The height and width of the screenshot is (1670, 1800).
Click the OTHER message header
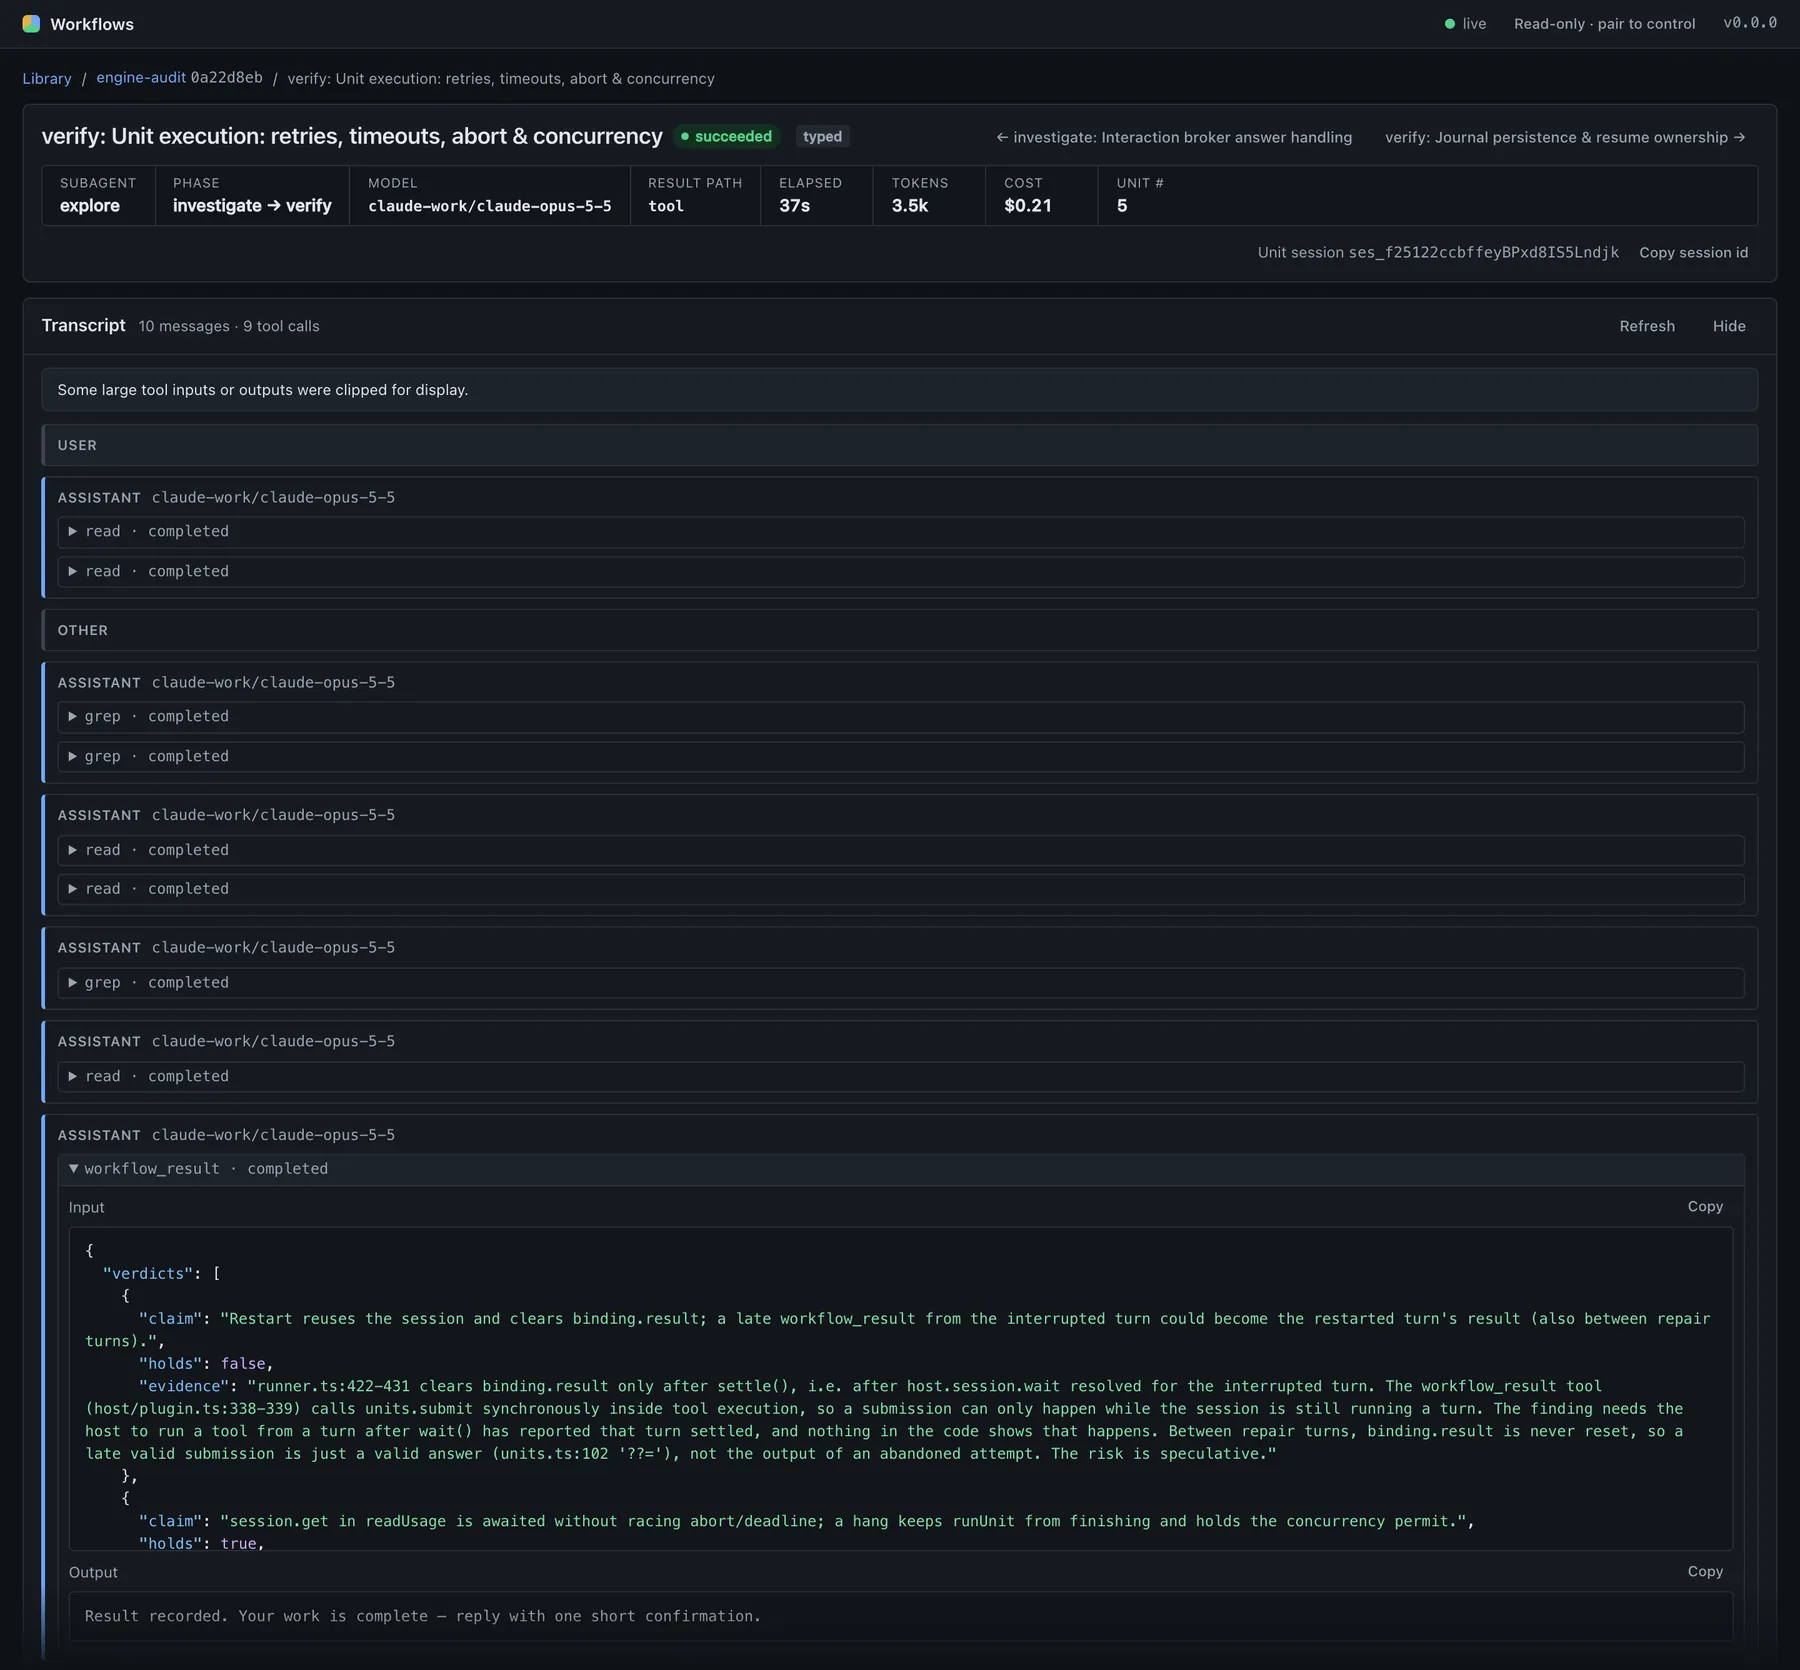[x=900, y=630]
